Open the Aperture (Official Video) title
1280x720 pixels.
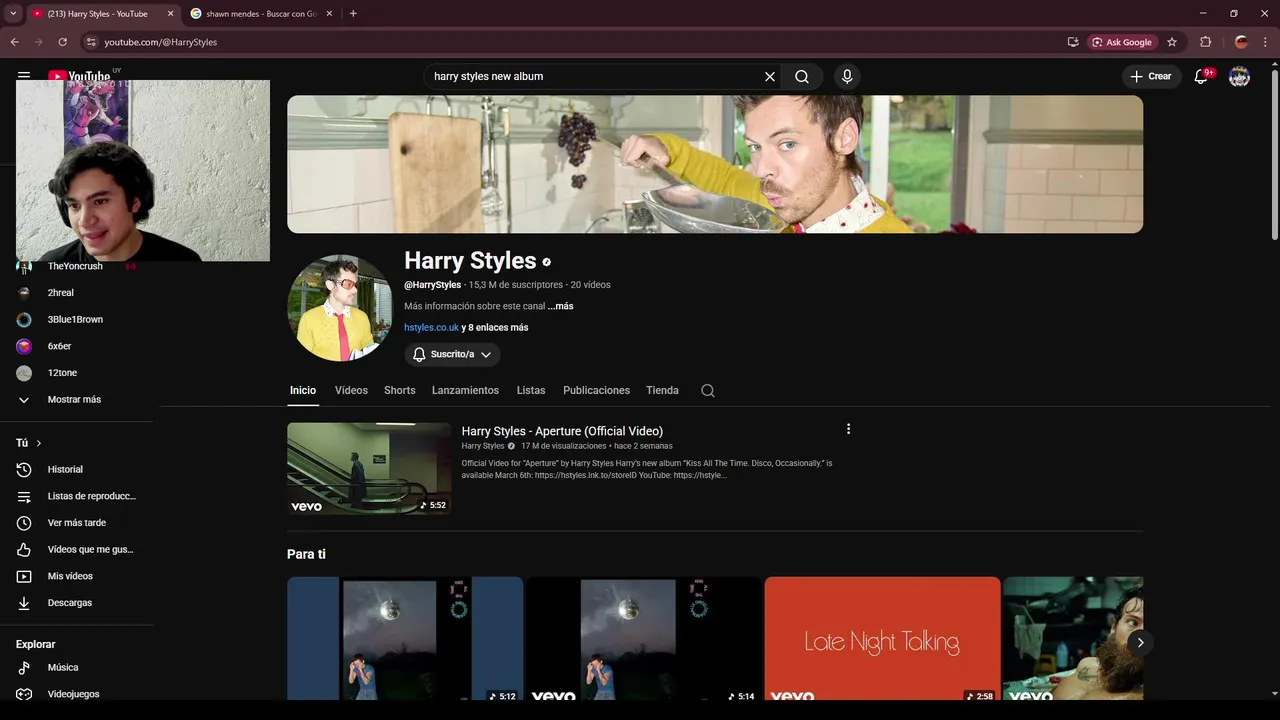point(562,431)
